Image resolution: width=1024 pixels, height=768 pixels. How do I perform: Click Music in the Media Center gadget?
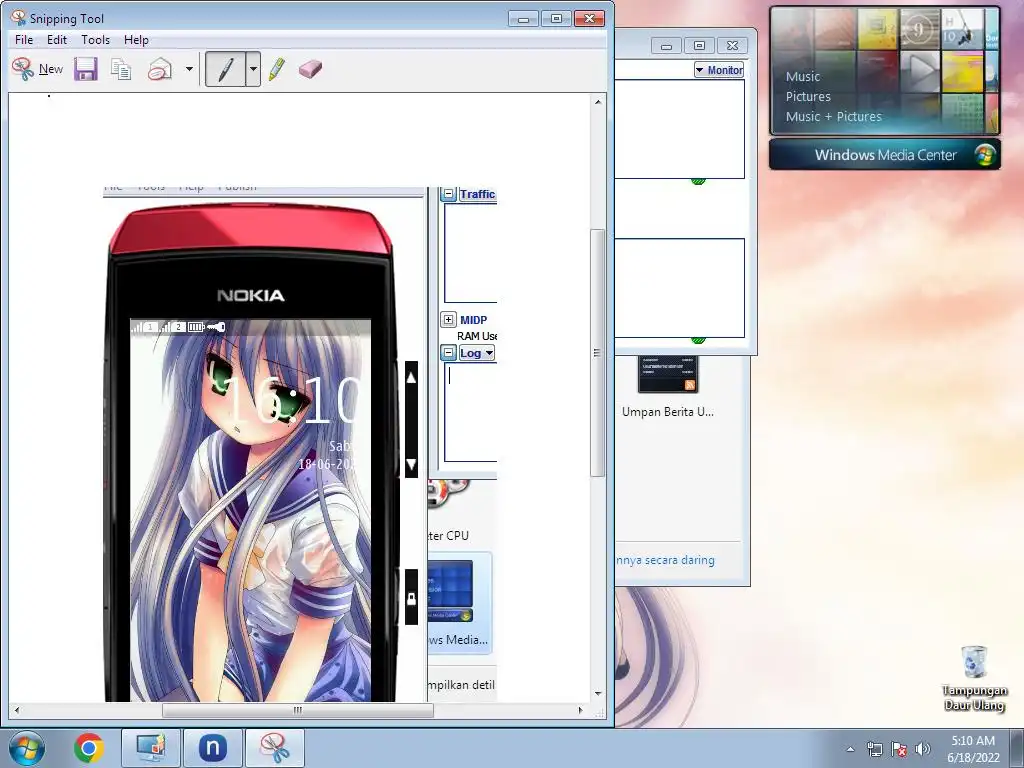pyautogui.click(x=803, y=76)
